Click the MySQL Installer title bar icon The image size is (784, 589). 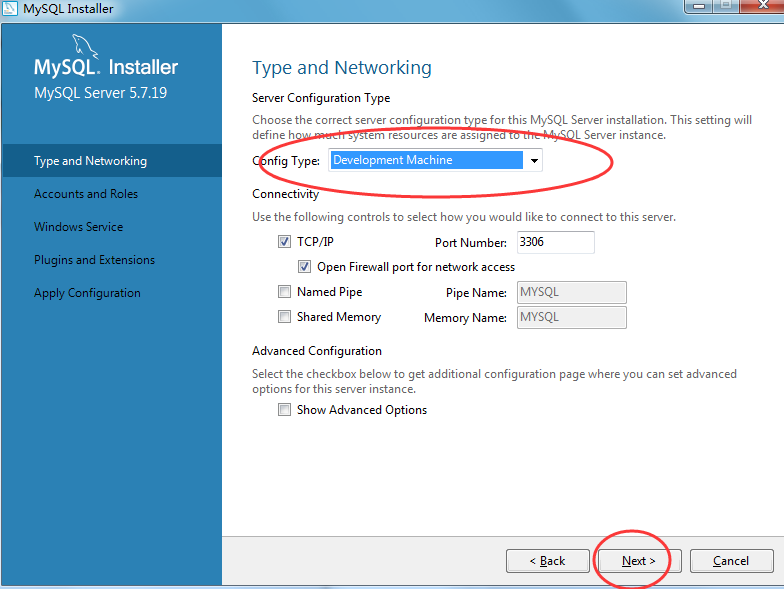coord(10,8)
